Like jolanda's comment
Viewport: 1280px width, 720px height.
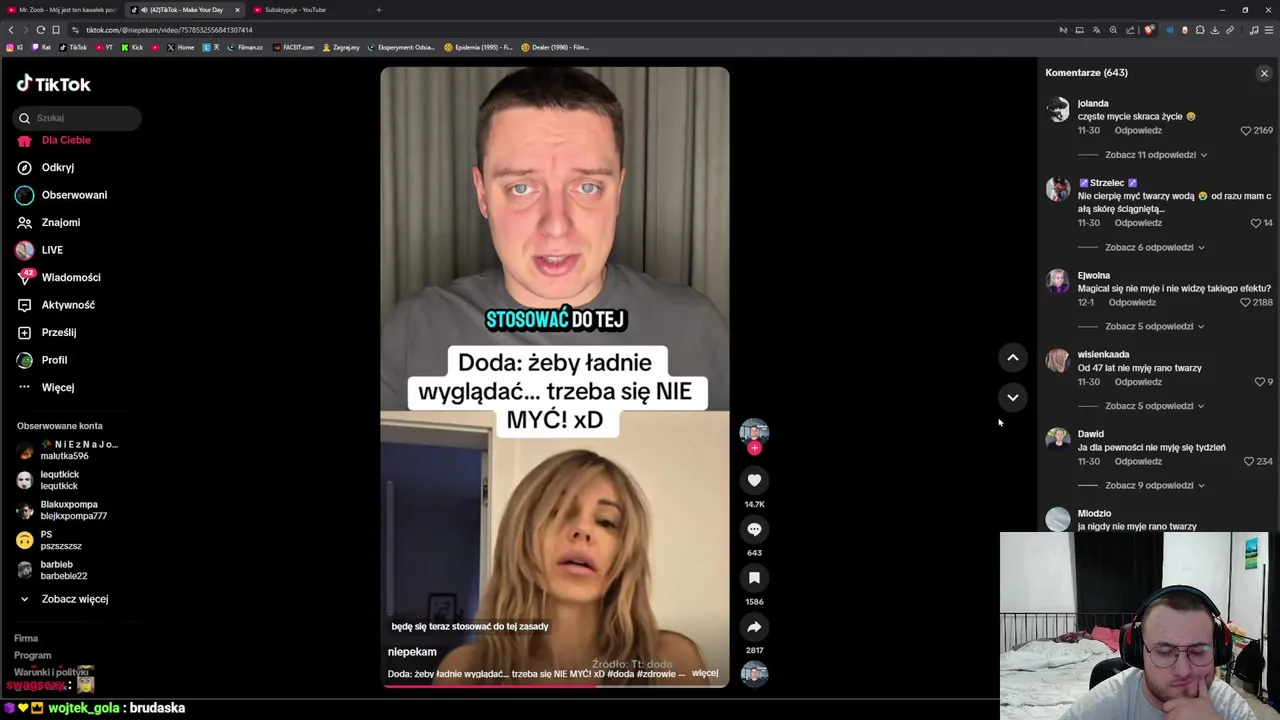pos(1246,131)
